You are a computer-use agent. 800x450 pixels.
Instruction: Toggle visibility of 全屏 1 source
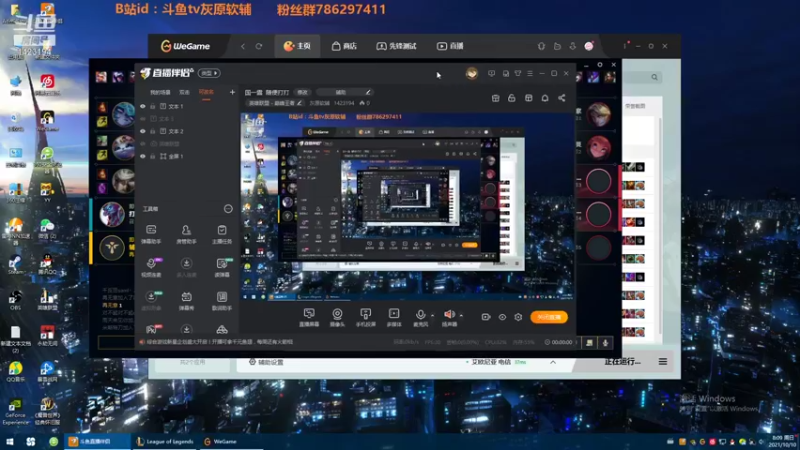[x=143, y=156]
